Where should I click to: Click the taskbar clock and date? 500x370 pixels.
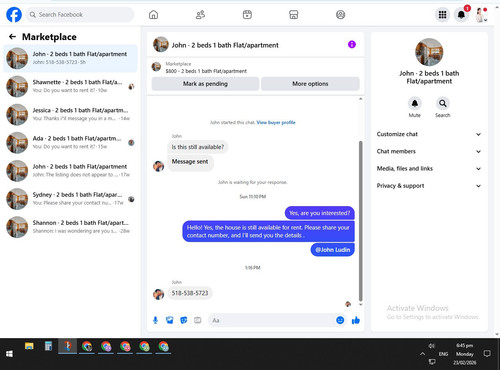(x=465, y=354)
